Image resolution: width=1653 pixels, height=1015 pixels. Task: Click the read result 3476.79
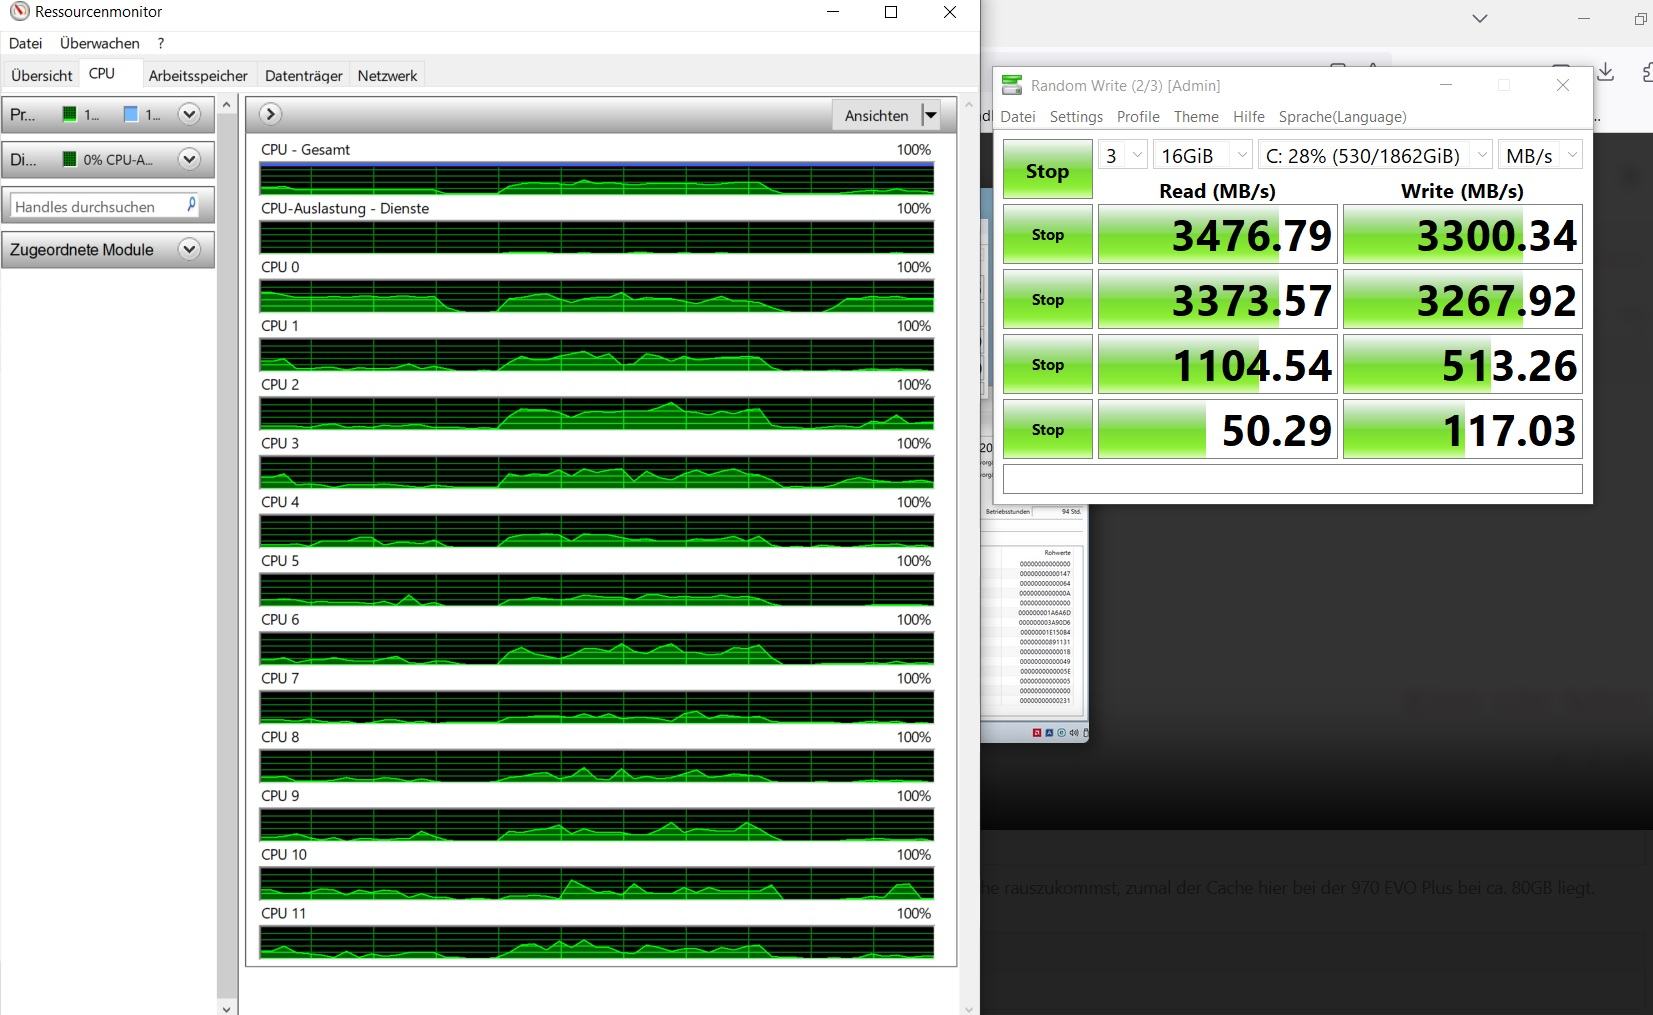[x=1217, y=234]
